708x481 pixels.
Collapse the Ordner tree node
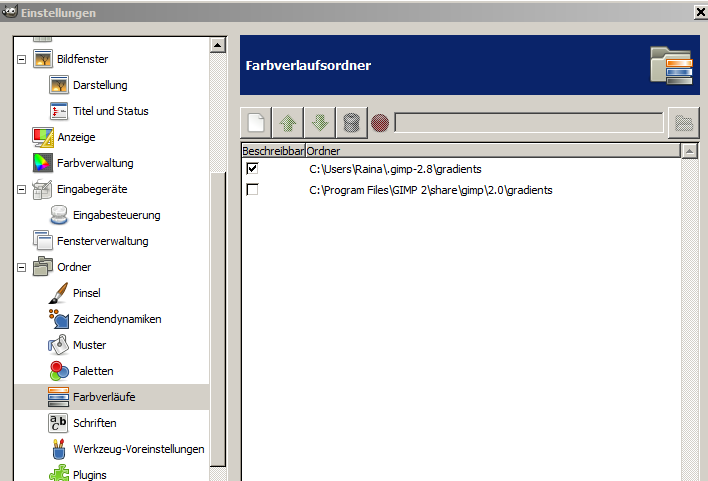pyautogui.click(x=21, y=267)
